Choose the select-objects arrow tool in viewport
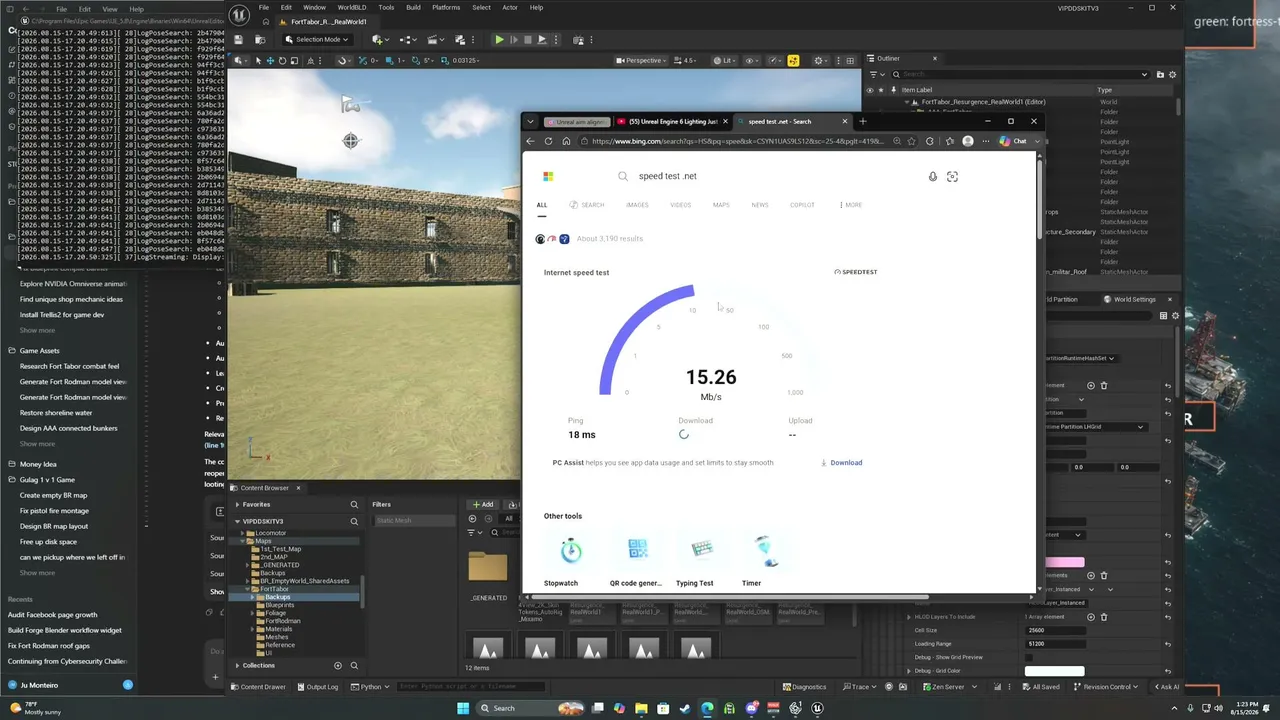This screenshot has height=720, width=1280. pyautogui.click(x=258, y=61)
